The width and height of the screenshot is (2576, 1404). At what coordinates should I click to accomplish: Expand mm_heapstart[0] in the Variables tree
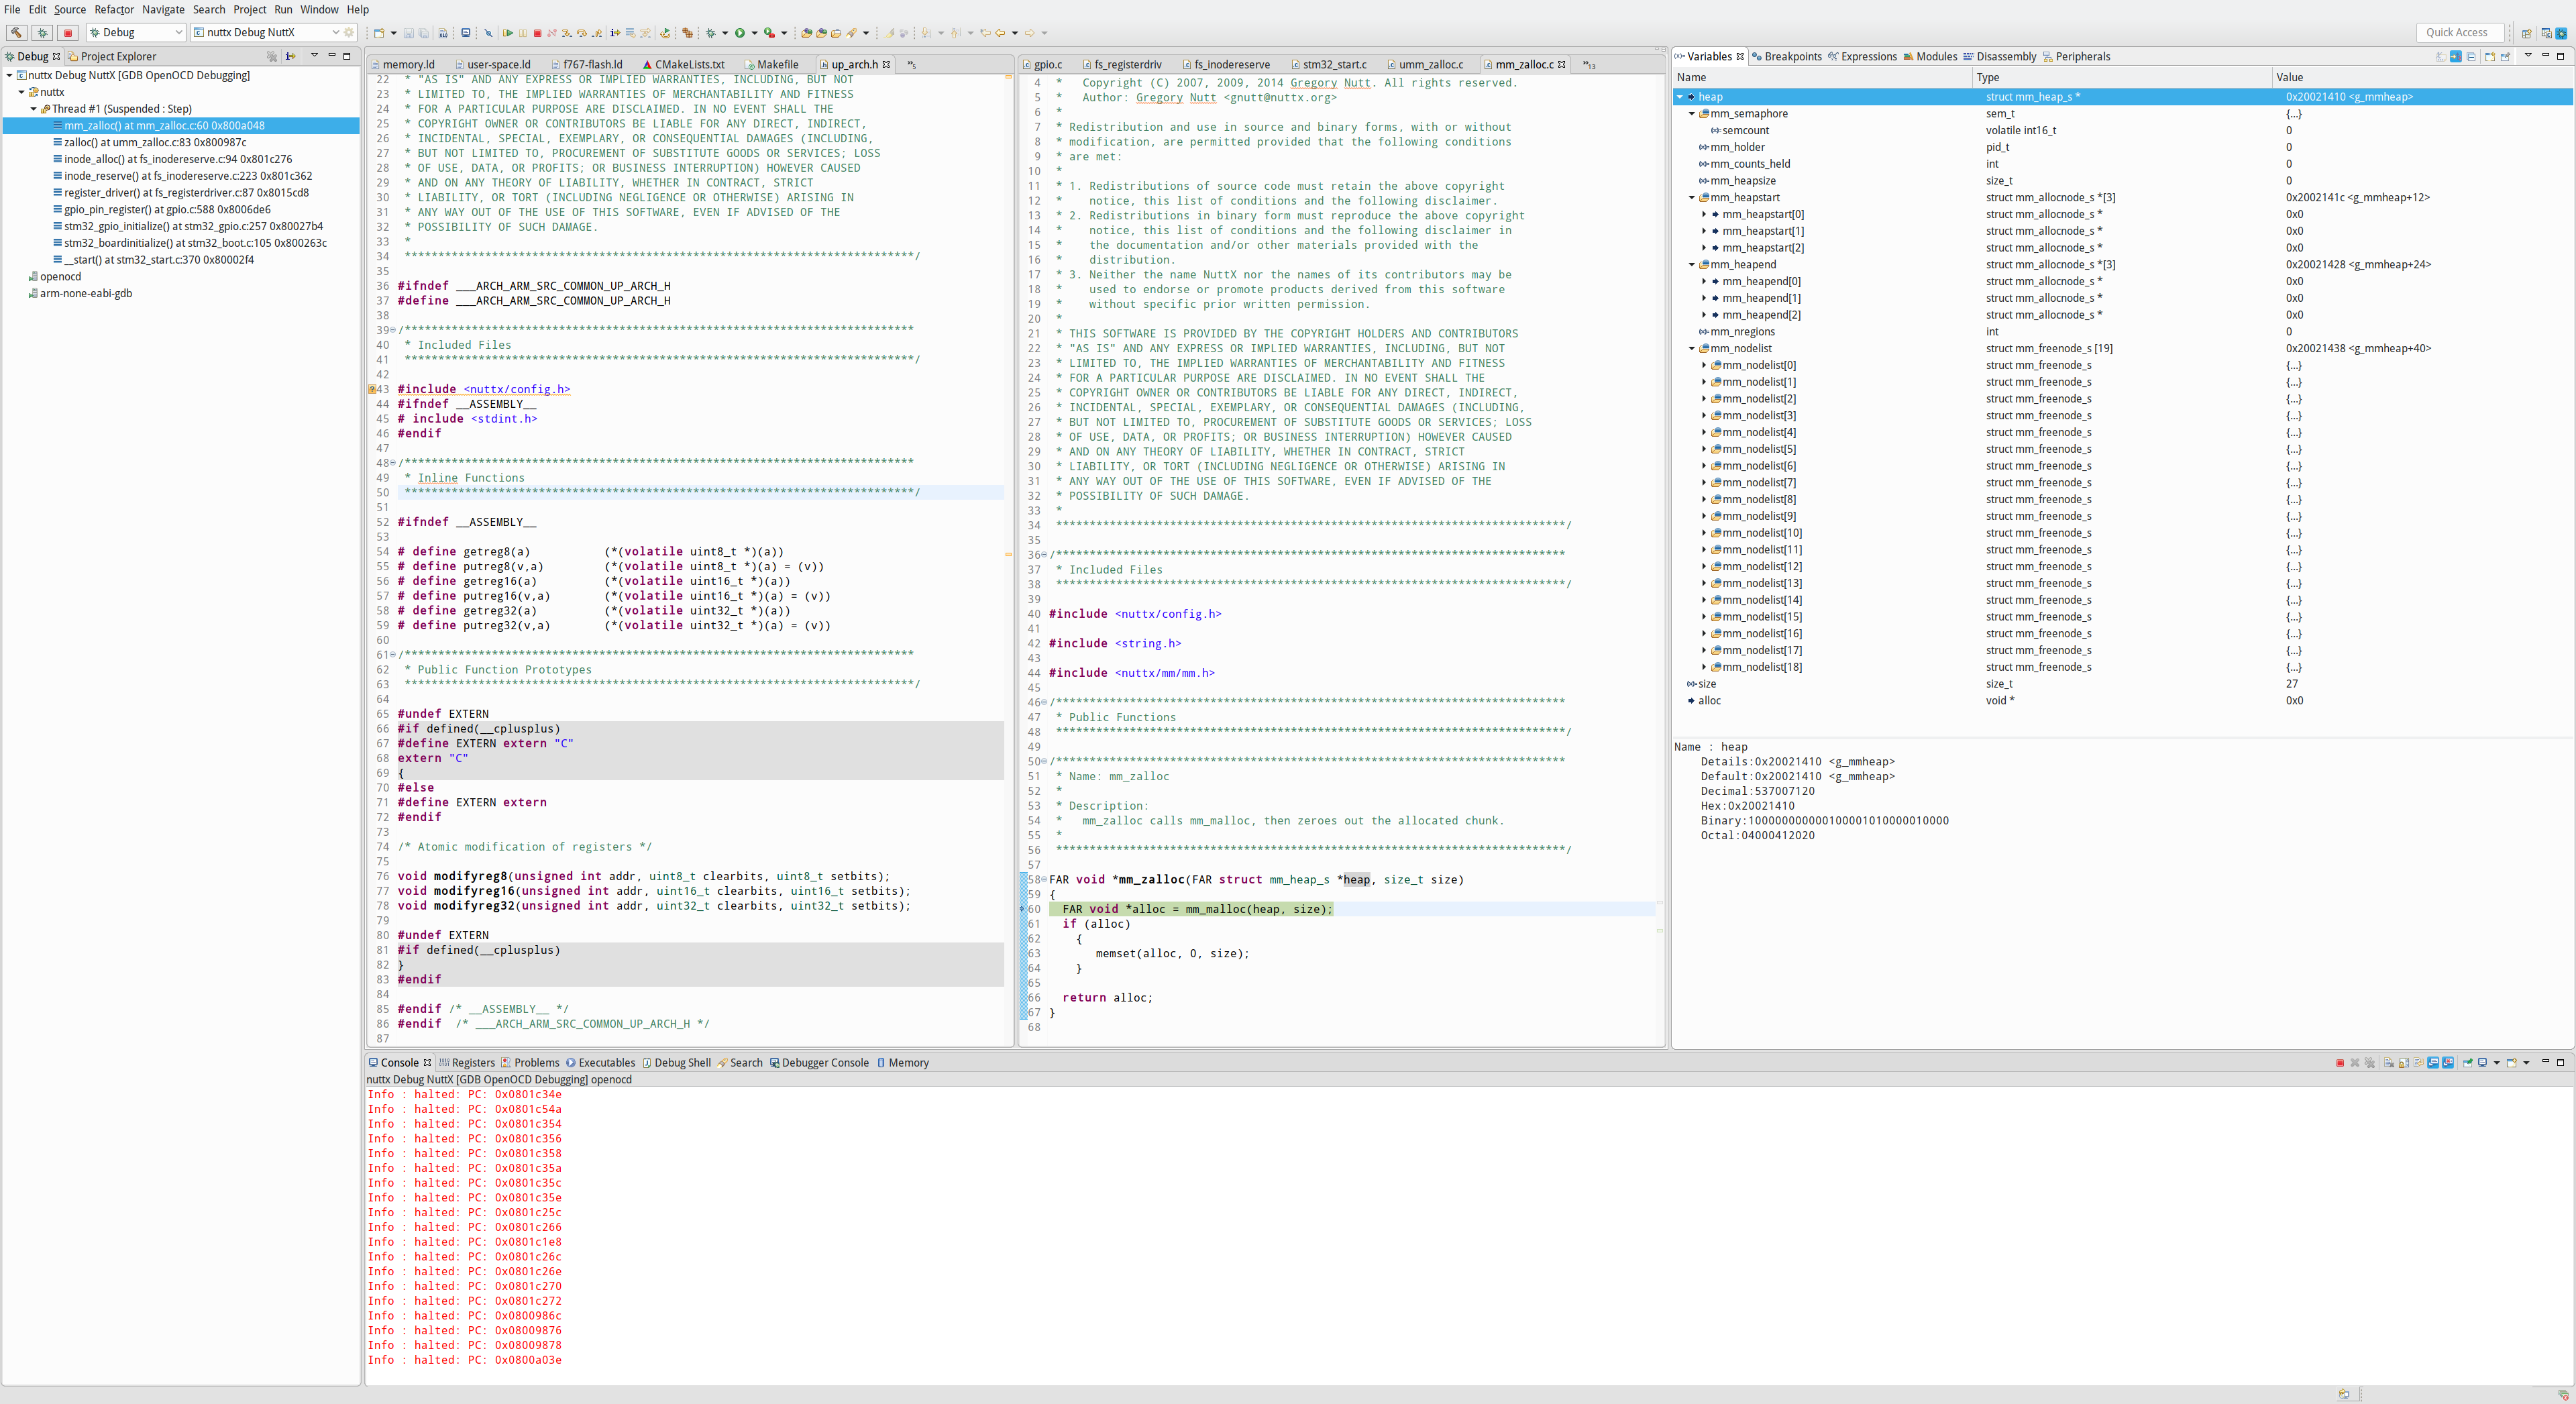click(1705, 214)
